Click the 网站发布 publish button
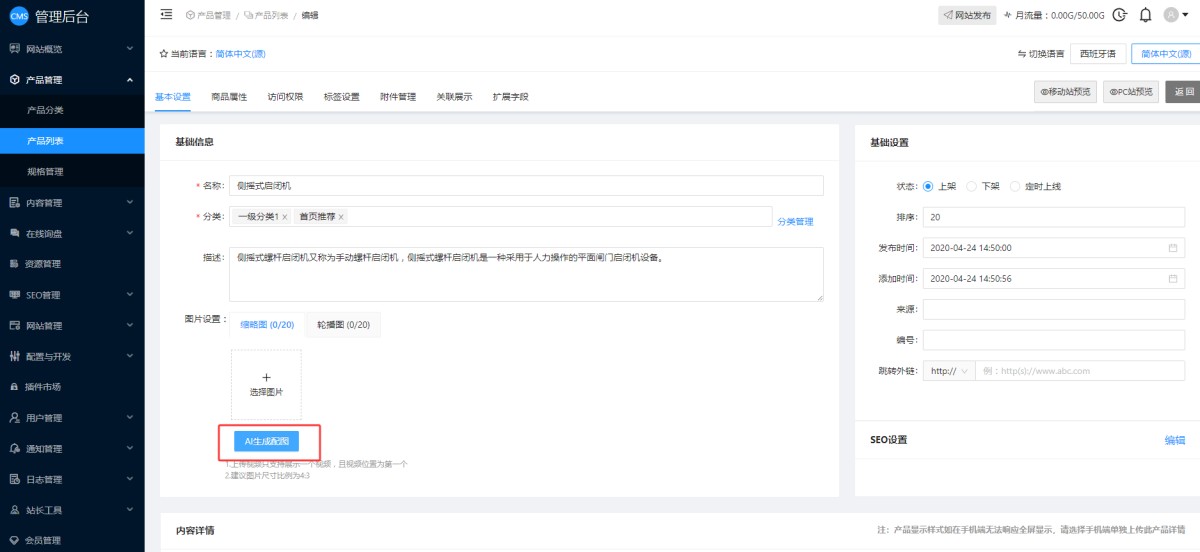This screenshot has width=1200, height=552. click(966, 15)
